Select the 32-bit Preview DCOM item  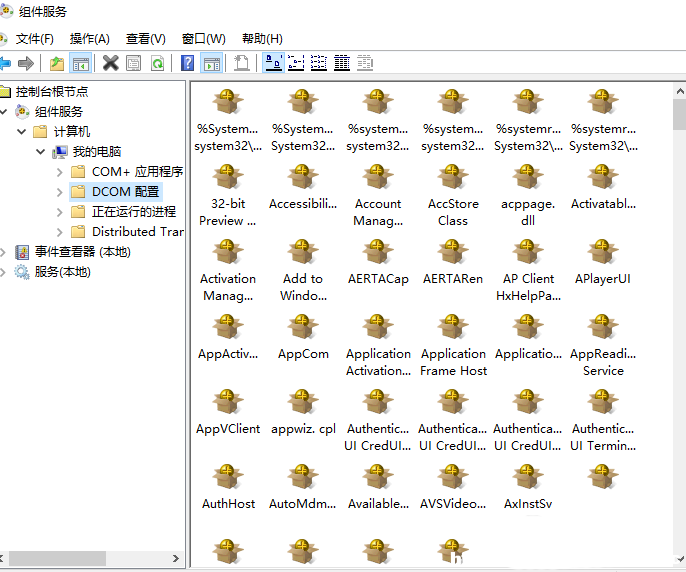pos(228,195)
